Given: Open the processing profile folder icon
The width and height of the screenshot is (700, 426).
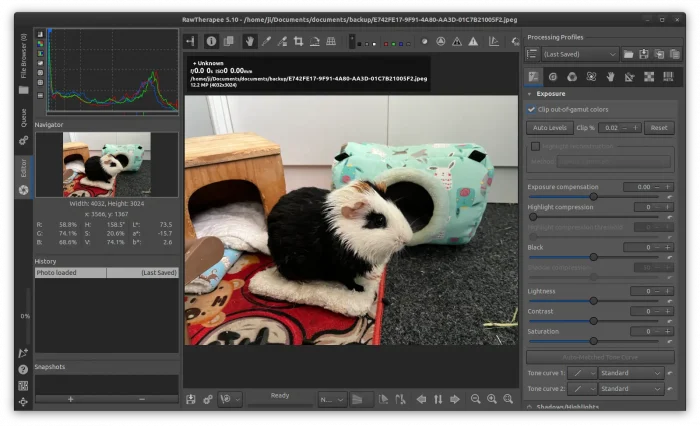Looking at the screenshot, I should pyautogui.click(x=629, y=54).
